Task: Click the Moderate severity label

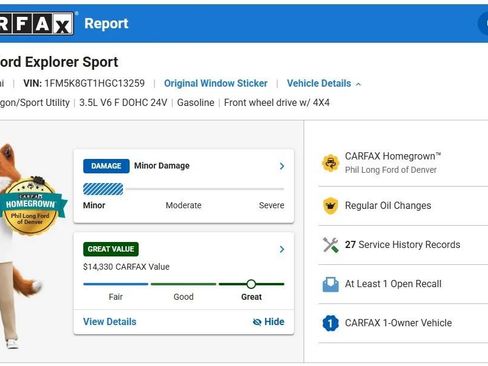Action: [x=183, y=205]
